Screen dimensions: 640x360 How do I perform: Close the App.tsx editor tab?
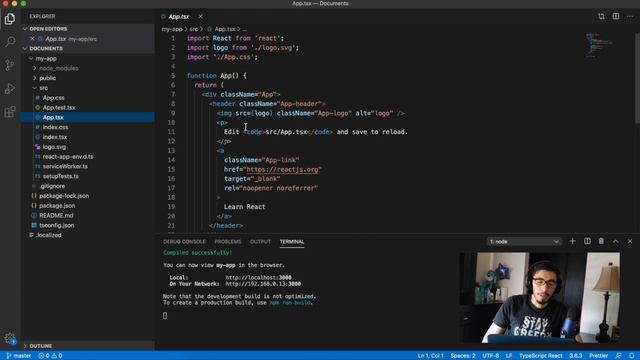pyautogui.click(x=200, y=16)
